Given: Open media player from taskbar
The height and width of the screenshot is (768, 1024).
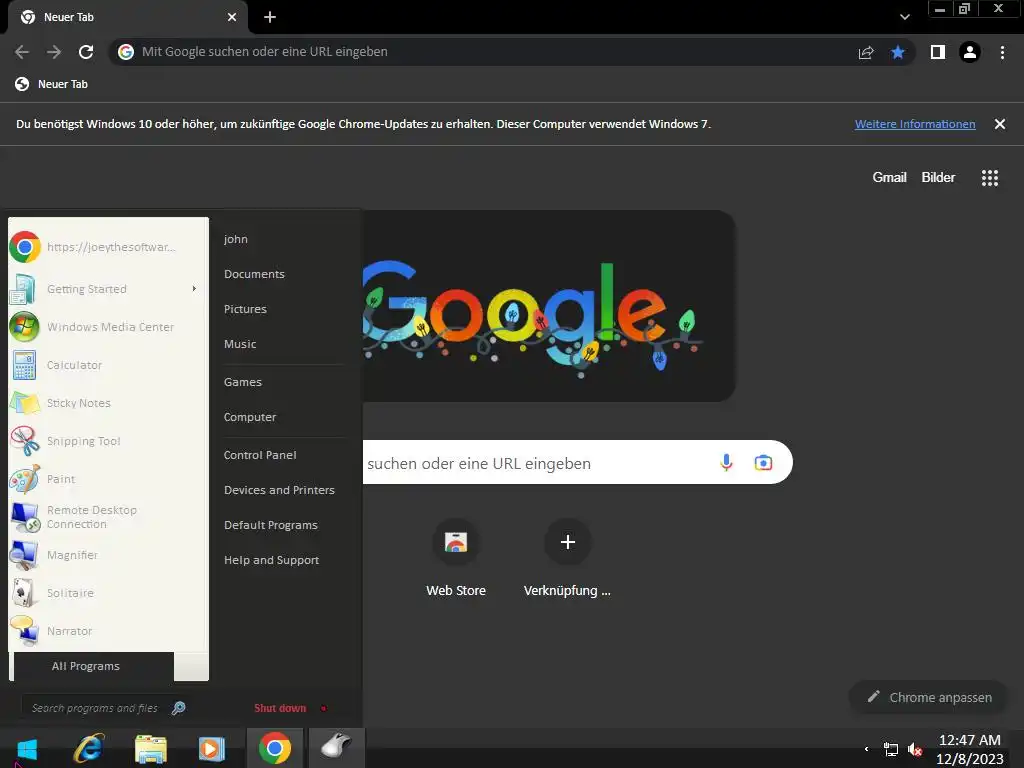Looking at the screenshot, I should tap(212, 748).
